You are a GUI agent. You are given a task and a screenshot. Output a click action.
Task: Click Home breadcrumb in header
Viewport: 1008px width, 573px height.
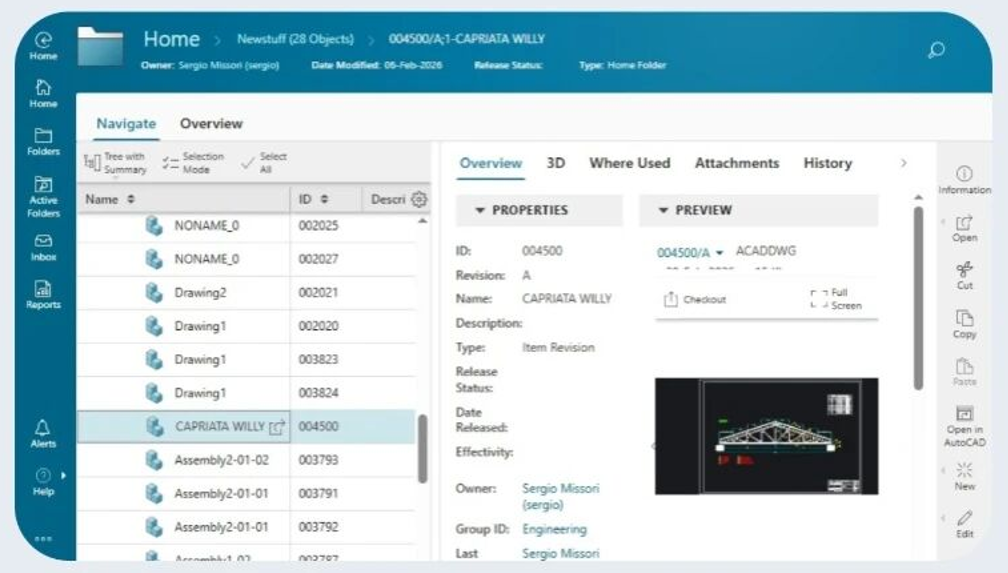pyautogui.click(x=171, y=39)
